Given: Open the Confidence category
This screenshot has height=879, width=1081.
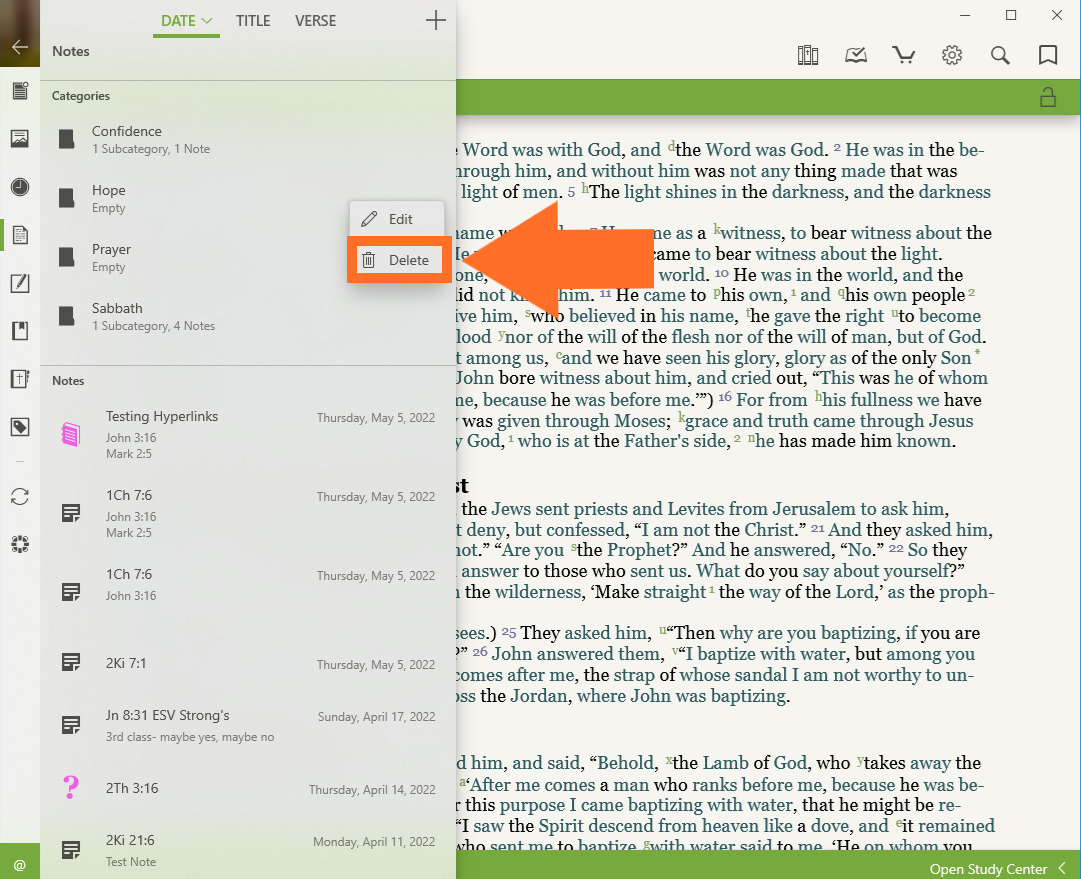Looking at the screenshot, I should tap(127, 139).
